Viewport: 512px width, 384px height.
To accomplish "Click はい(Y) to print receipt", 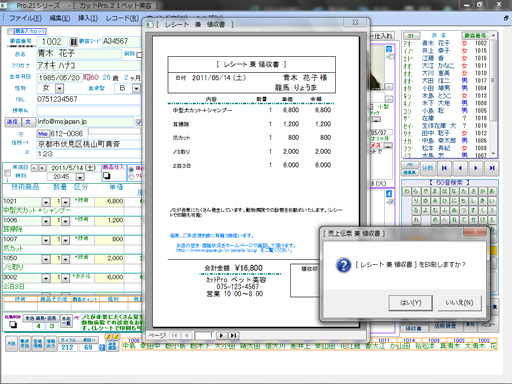I will pyautogui.click(x=411, y=303).
